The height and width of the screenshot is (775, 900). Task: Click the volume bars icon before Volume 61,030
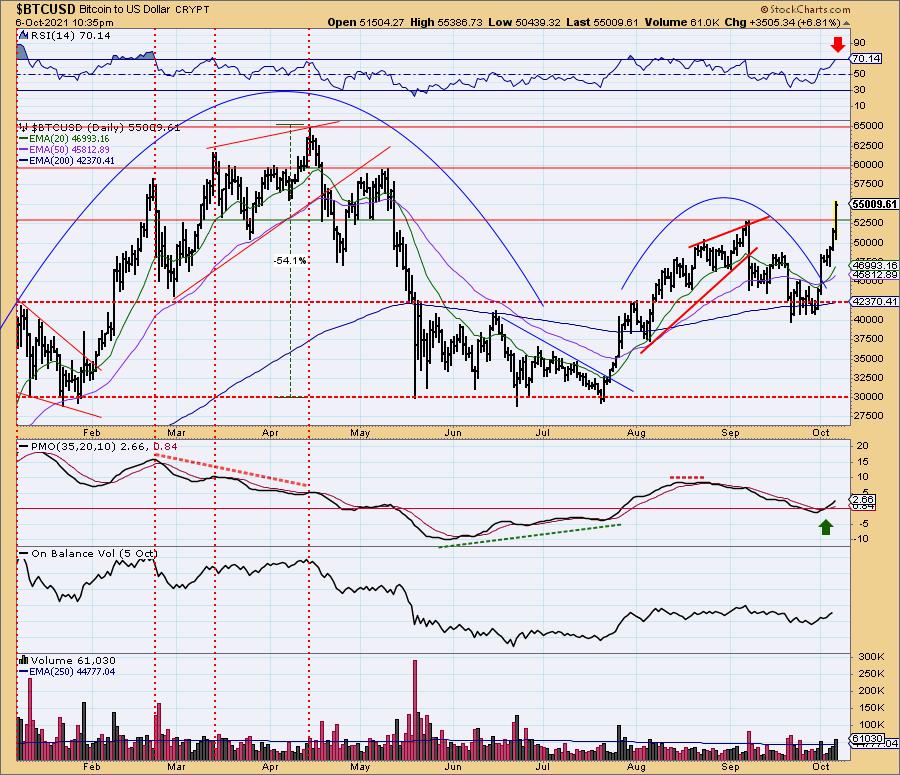tap(24, 660)
